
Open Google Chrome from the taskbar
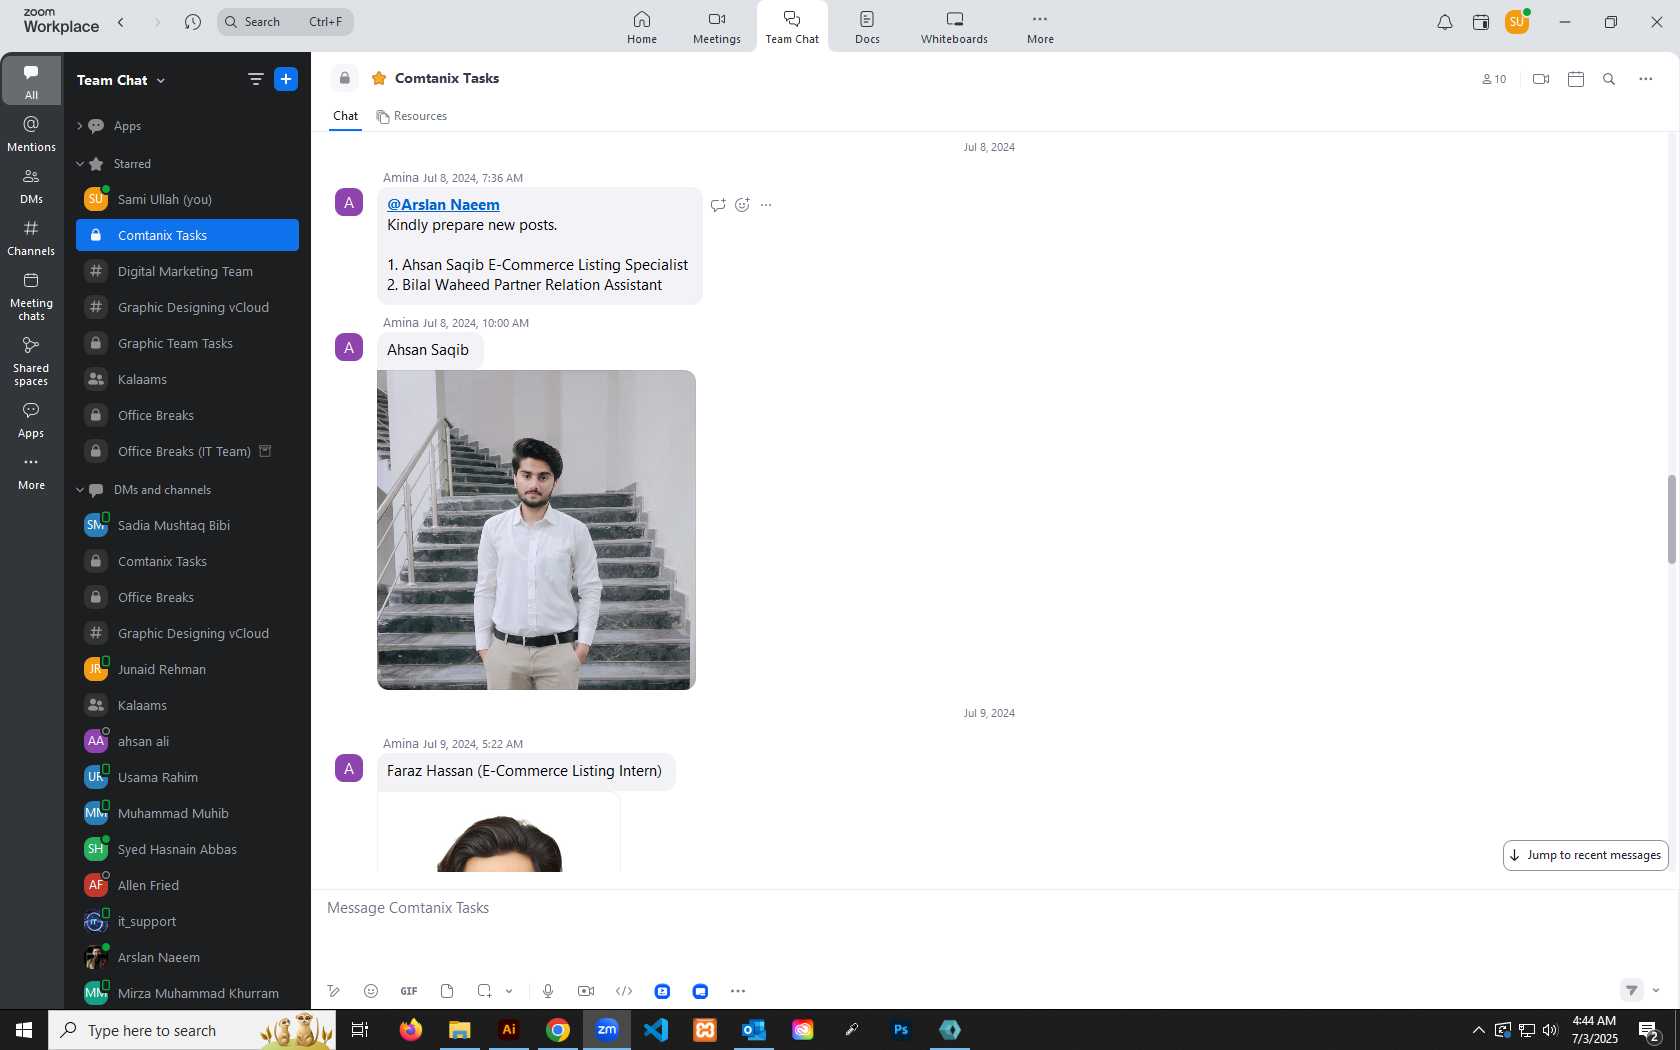tap(558, 1030)
